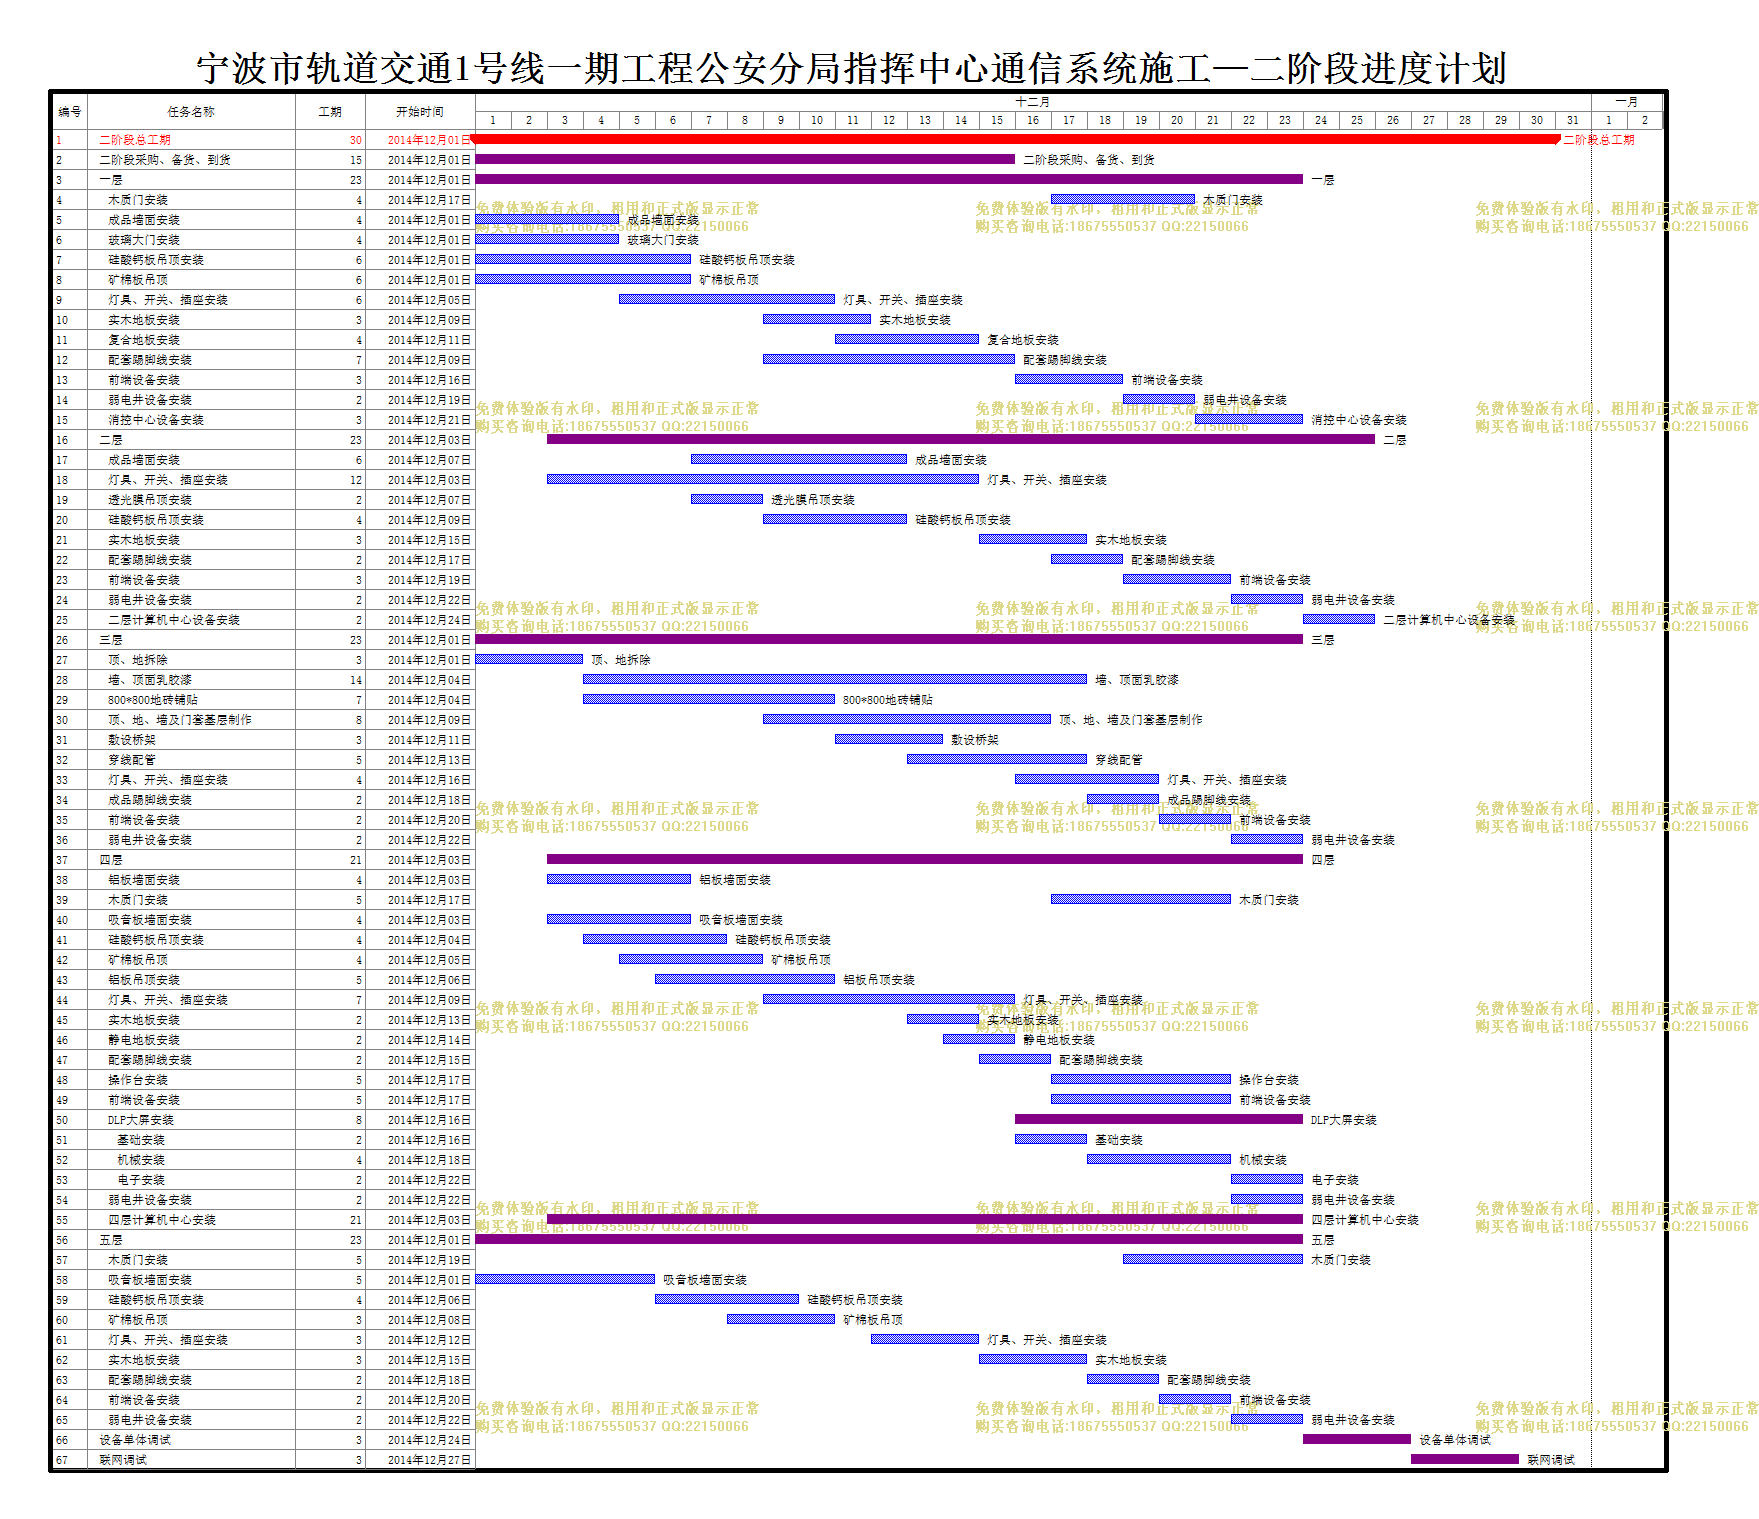
Task: Click the purple DLP大屏安装 Gantt bar
Action: click(1159, 1119)
